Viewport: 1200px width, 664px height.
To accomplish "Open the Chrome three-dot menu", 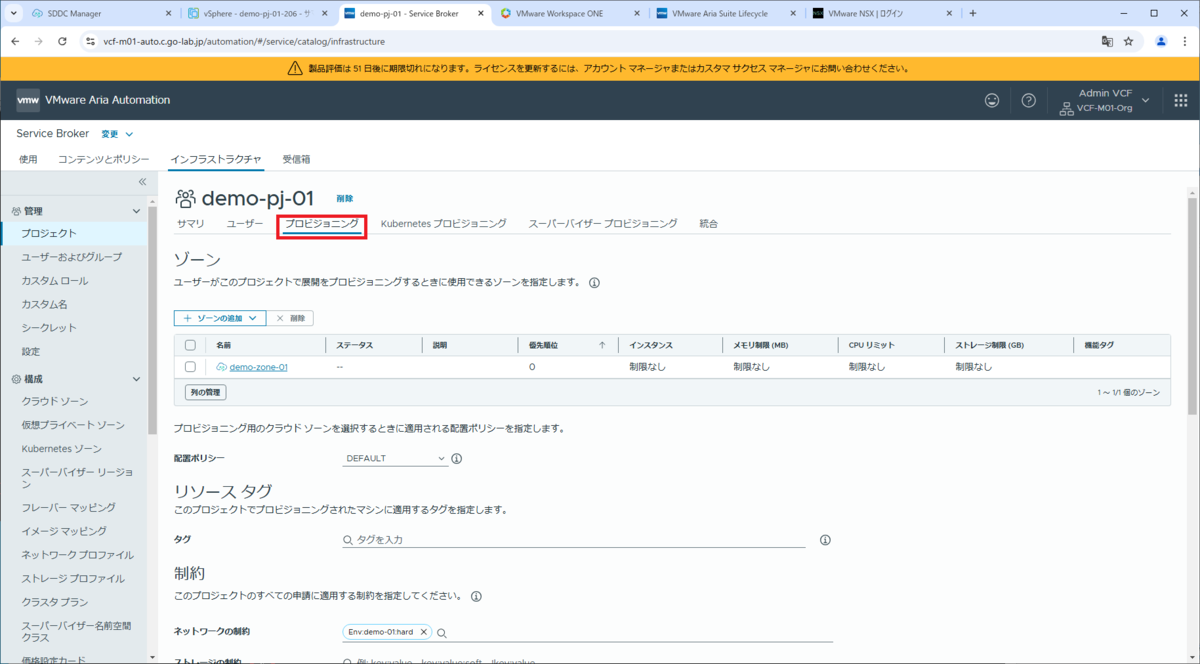I will [1184, 42].
